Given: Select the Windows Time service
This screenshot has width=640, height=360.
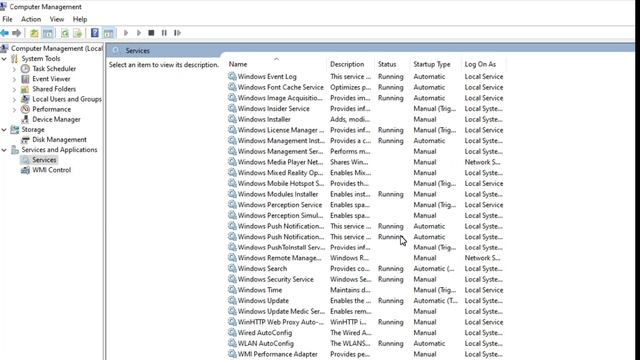Looking at the screenshot, I should [260, 290].
